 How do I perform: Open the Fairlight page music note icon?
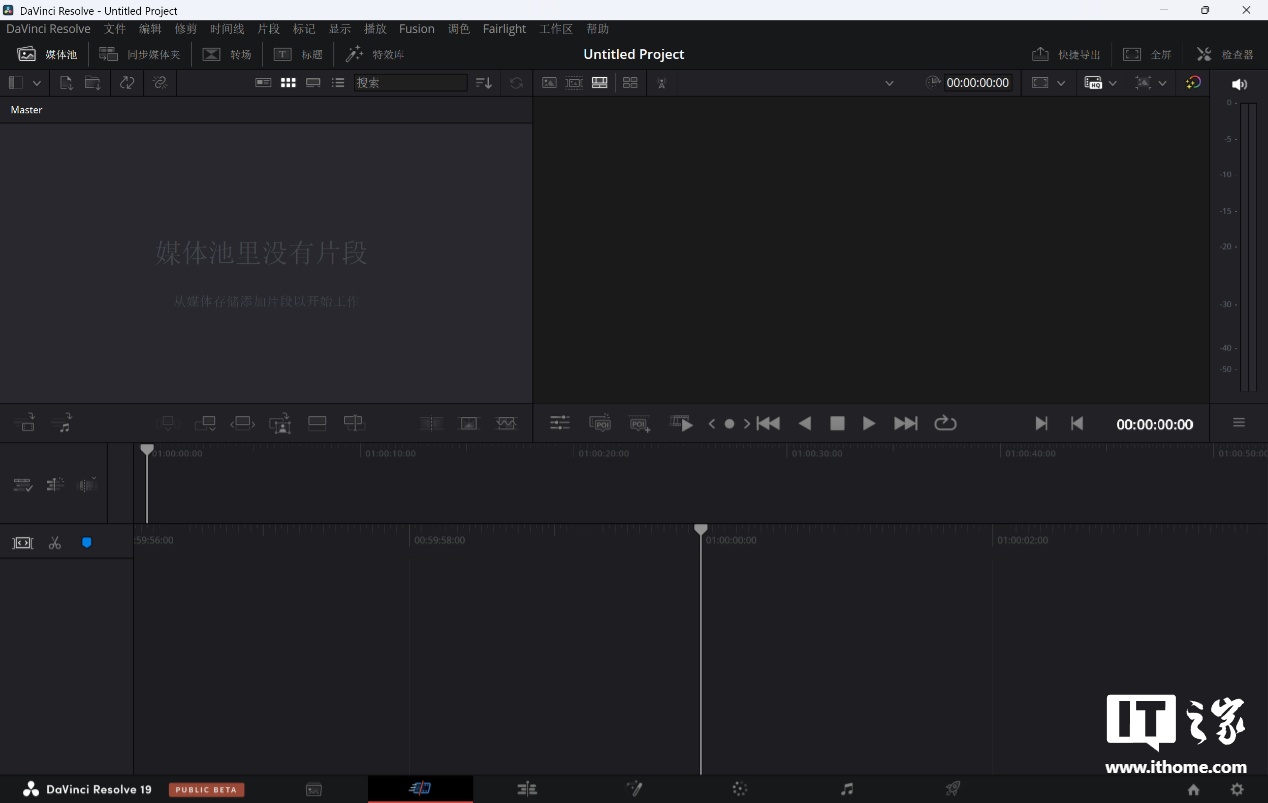tap(847, 789)
